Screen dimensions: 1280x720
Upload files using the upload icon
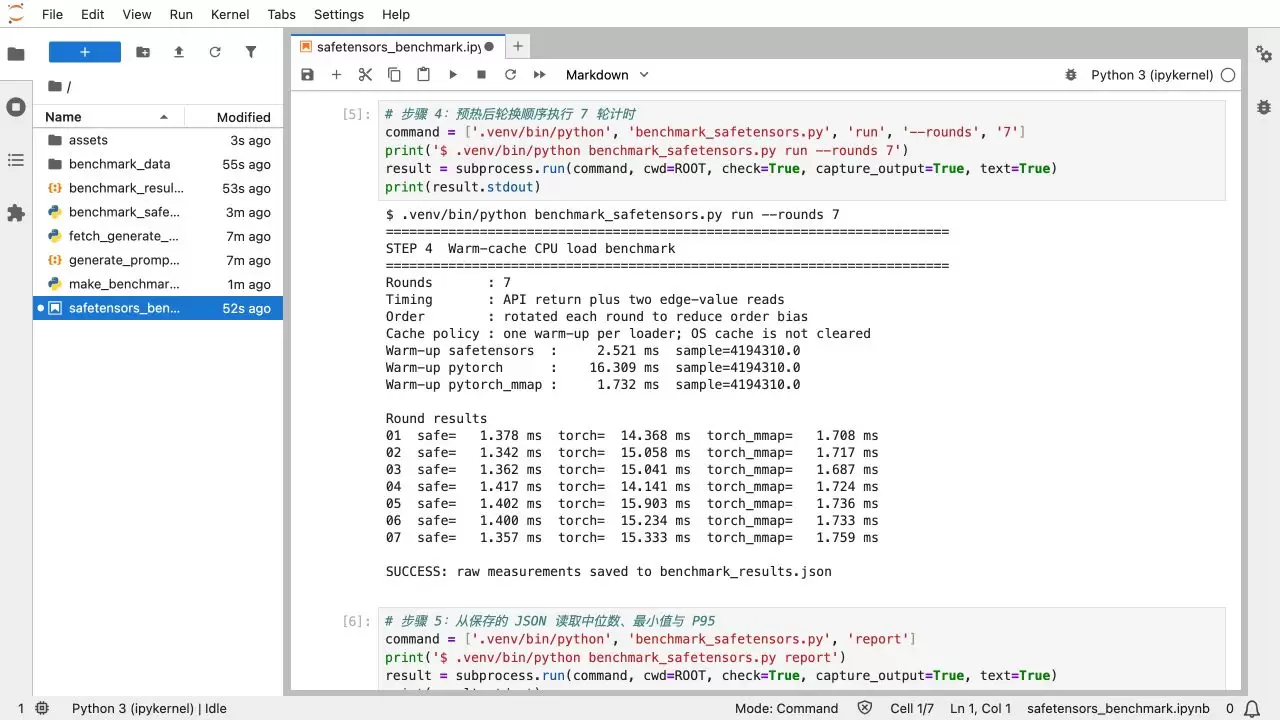[179, 52]
